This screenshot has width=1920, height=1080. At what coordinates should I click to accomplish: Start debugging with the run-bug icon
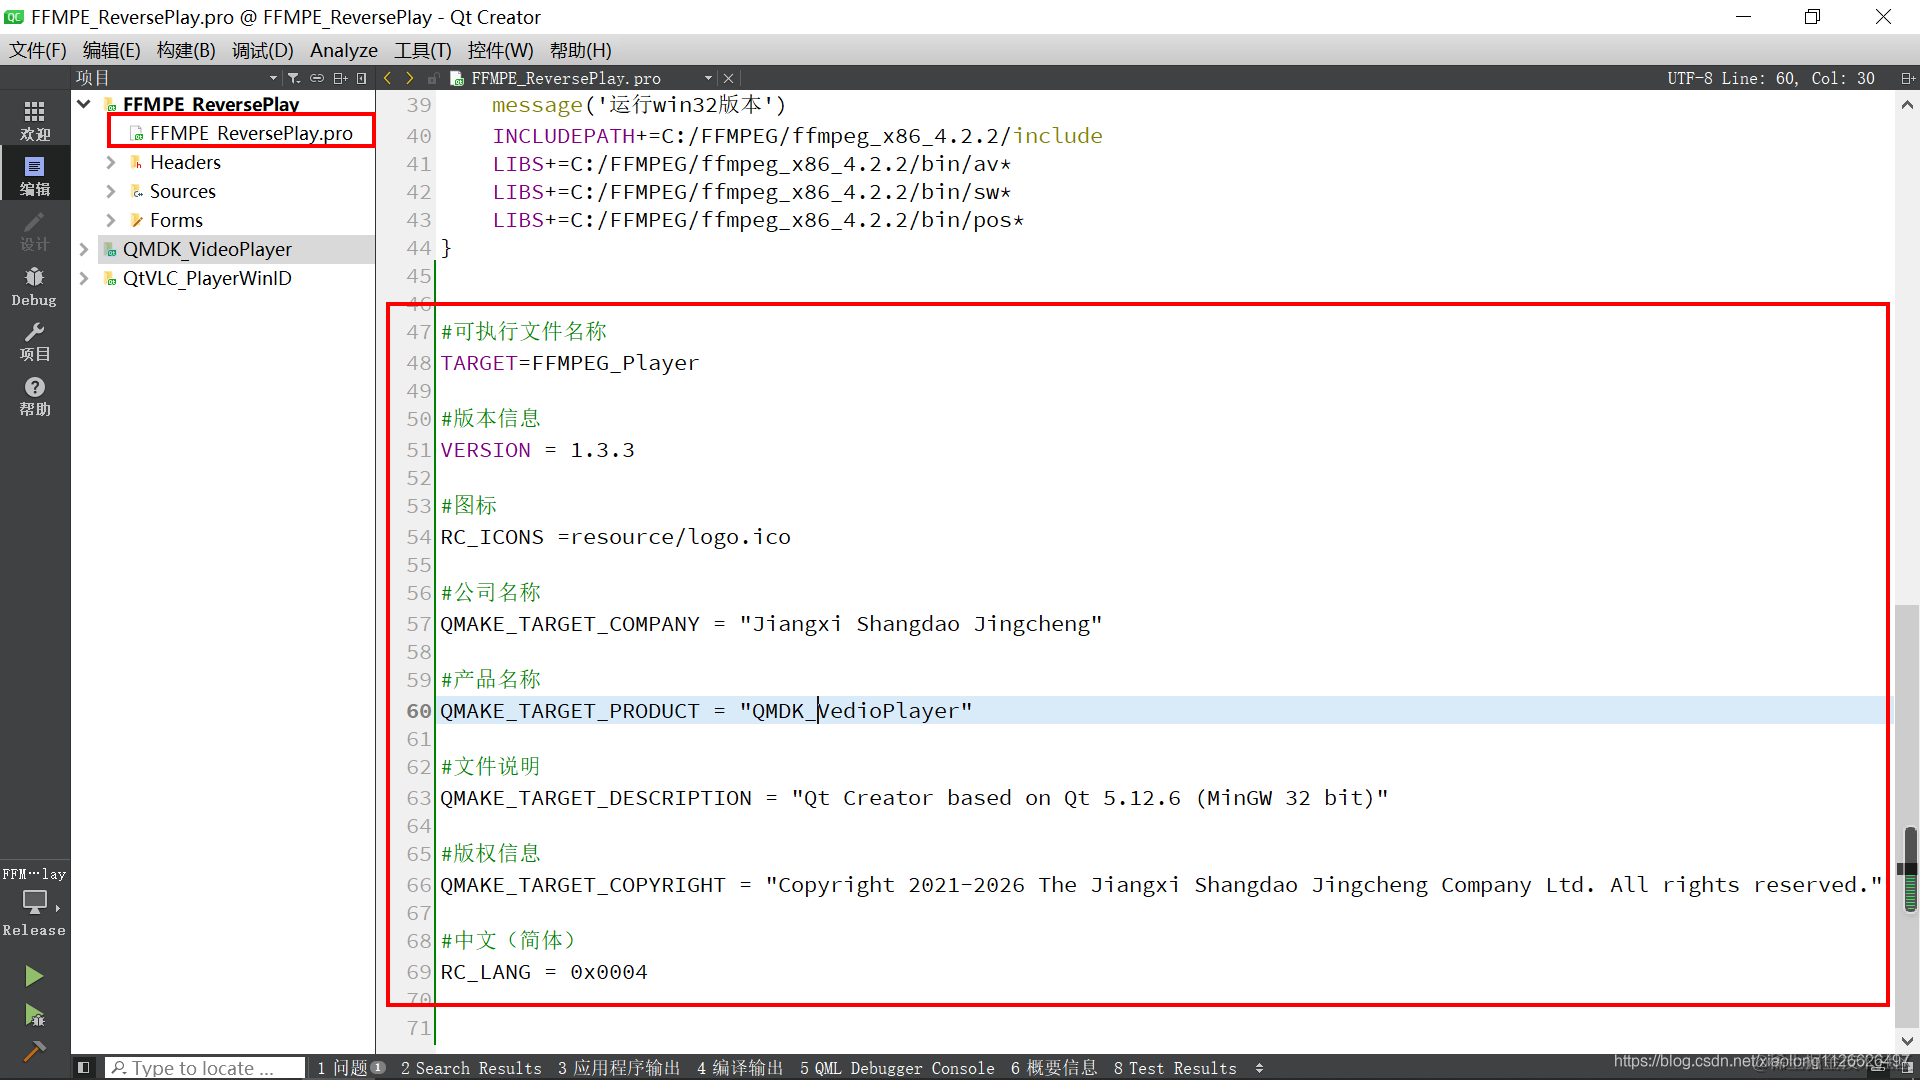pos(34,1016)
